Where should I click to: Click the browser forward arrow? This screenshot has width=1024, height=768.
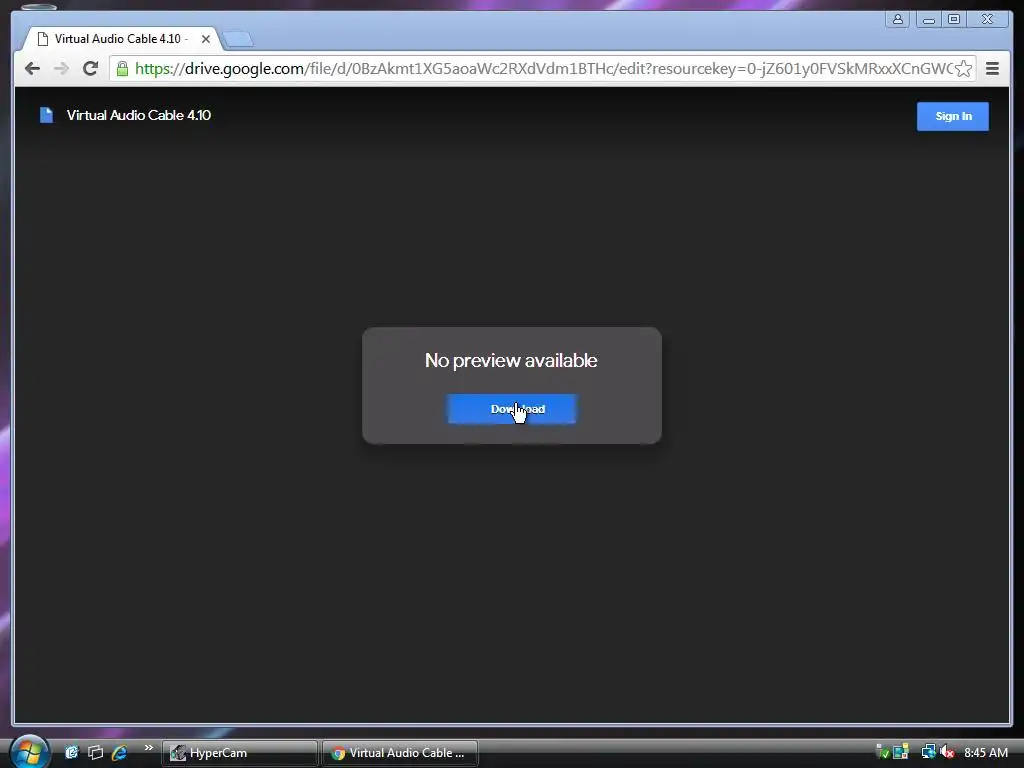pyautogui.click(x=61, y=69)
